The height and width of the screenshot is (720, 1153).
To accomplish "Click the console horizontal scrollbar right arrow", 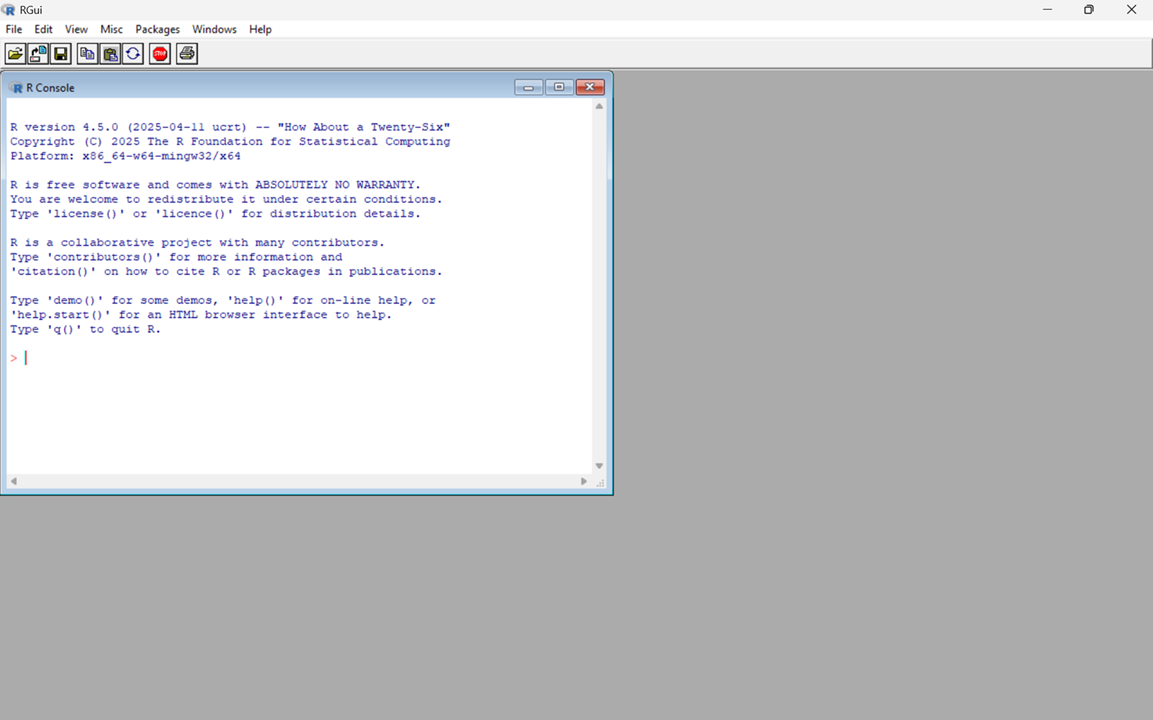I will 584,482.
